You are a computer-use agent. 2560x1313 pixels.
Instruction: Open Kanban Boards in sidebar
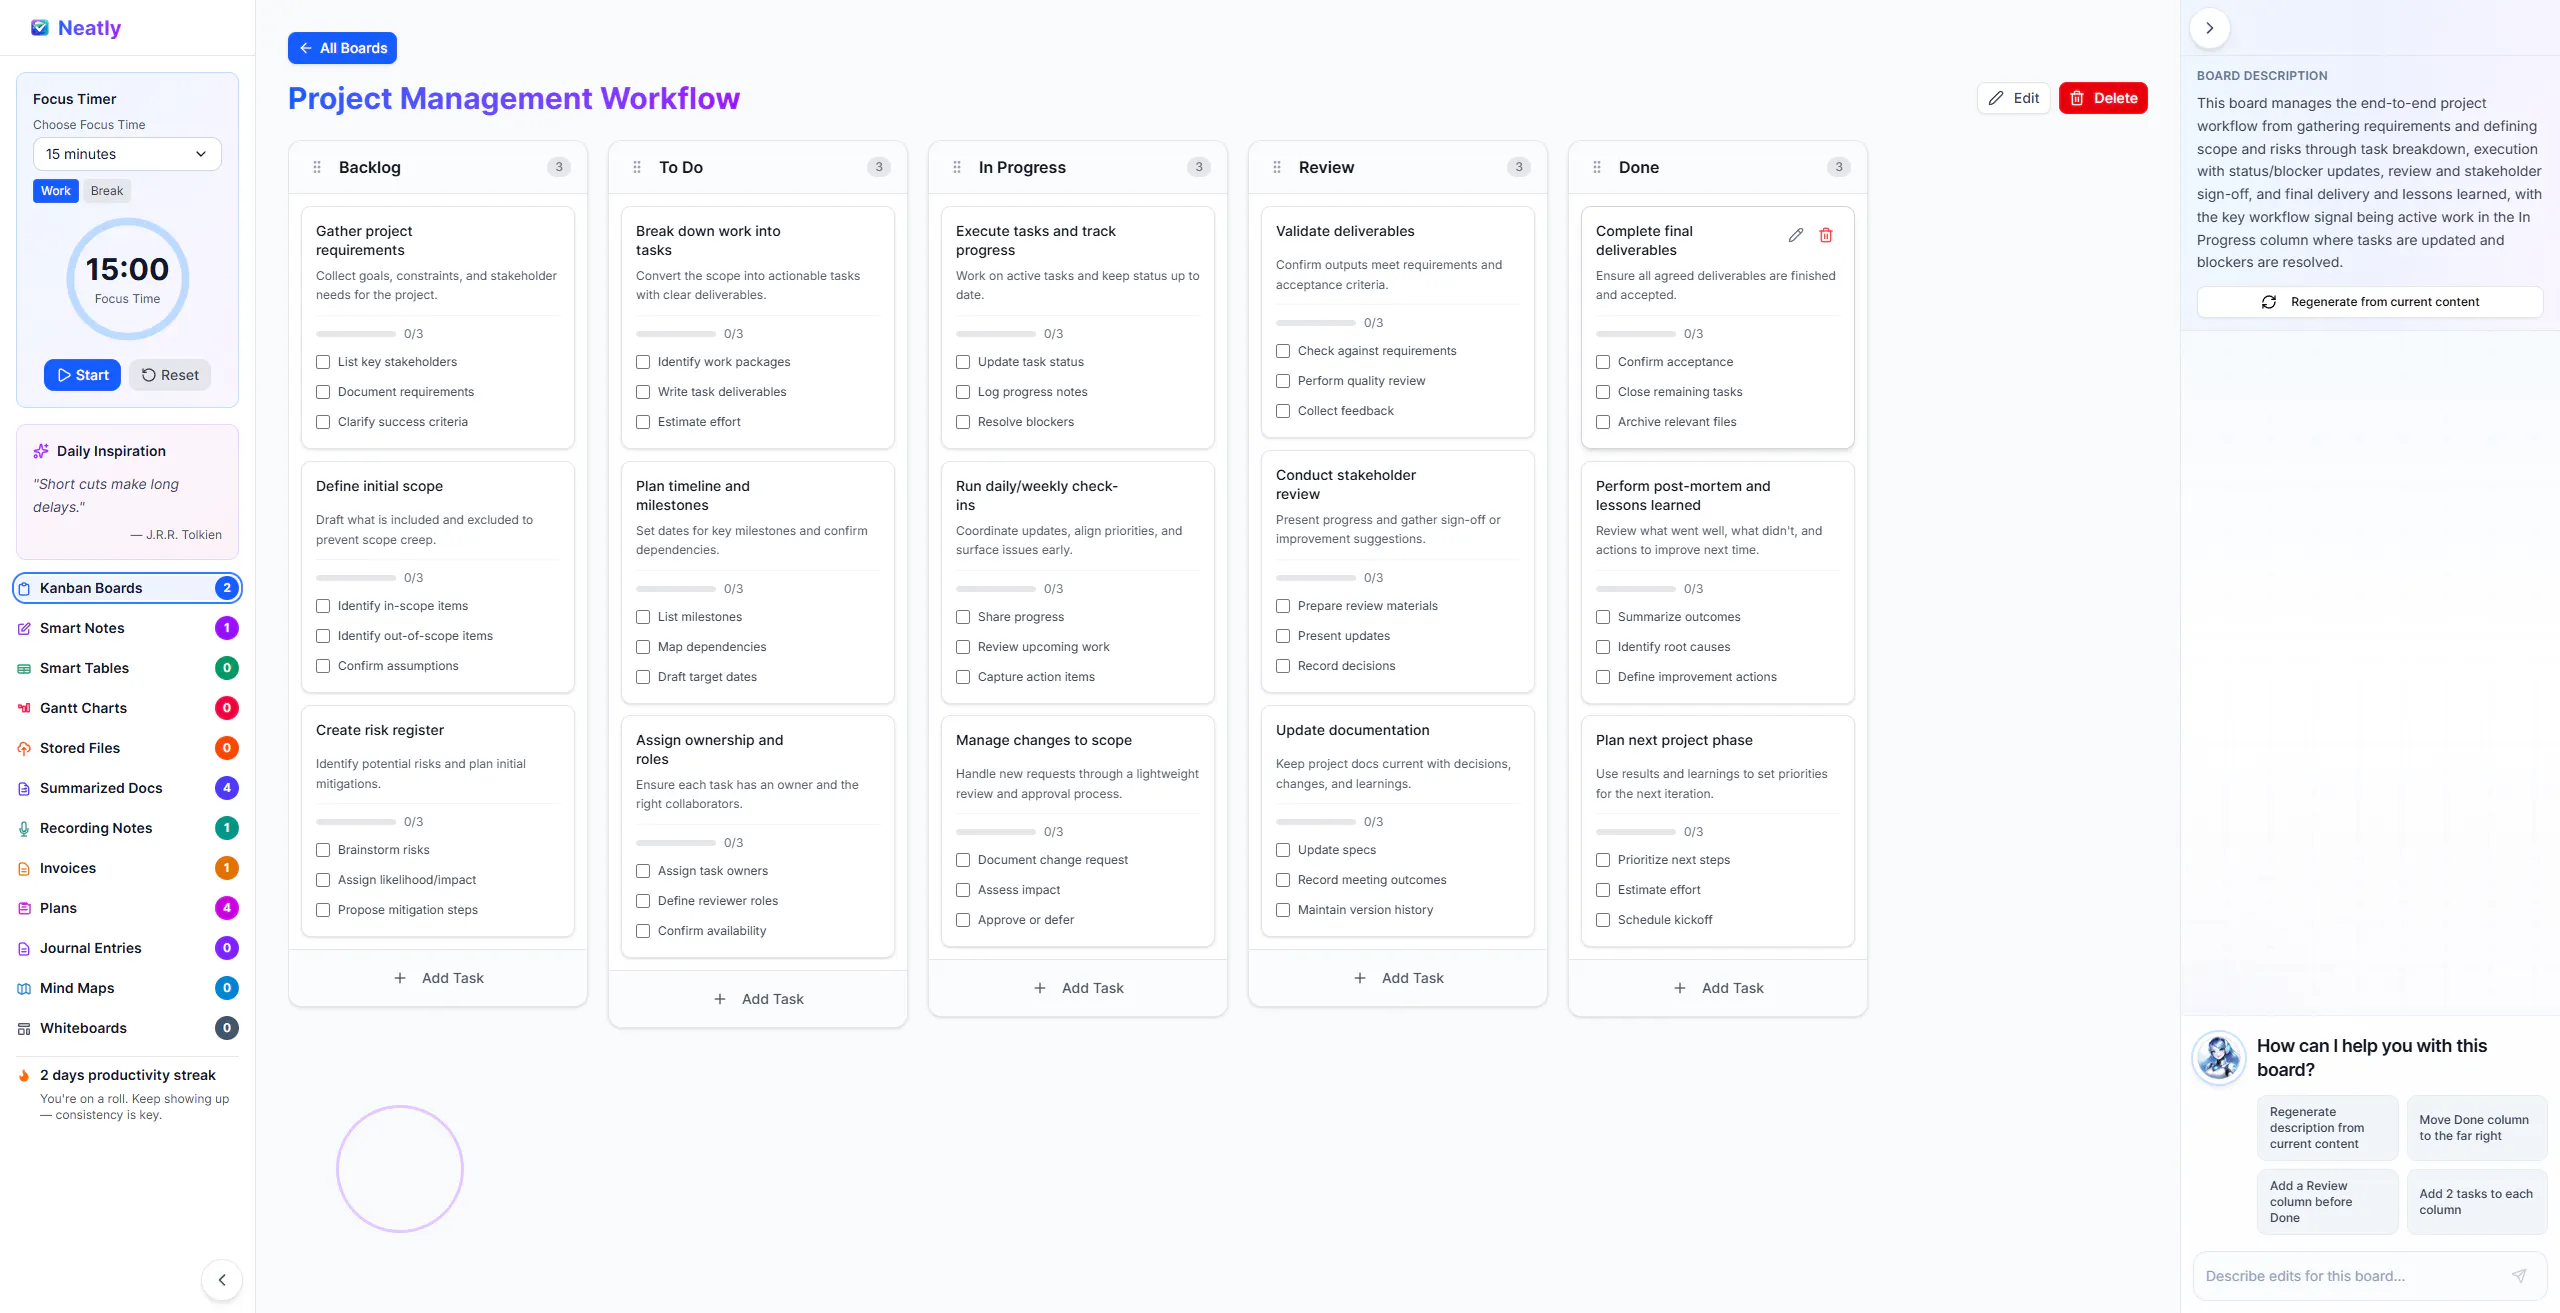tap(127, 588)
